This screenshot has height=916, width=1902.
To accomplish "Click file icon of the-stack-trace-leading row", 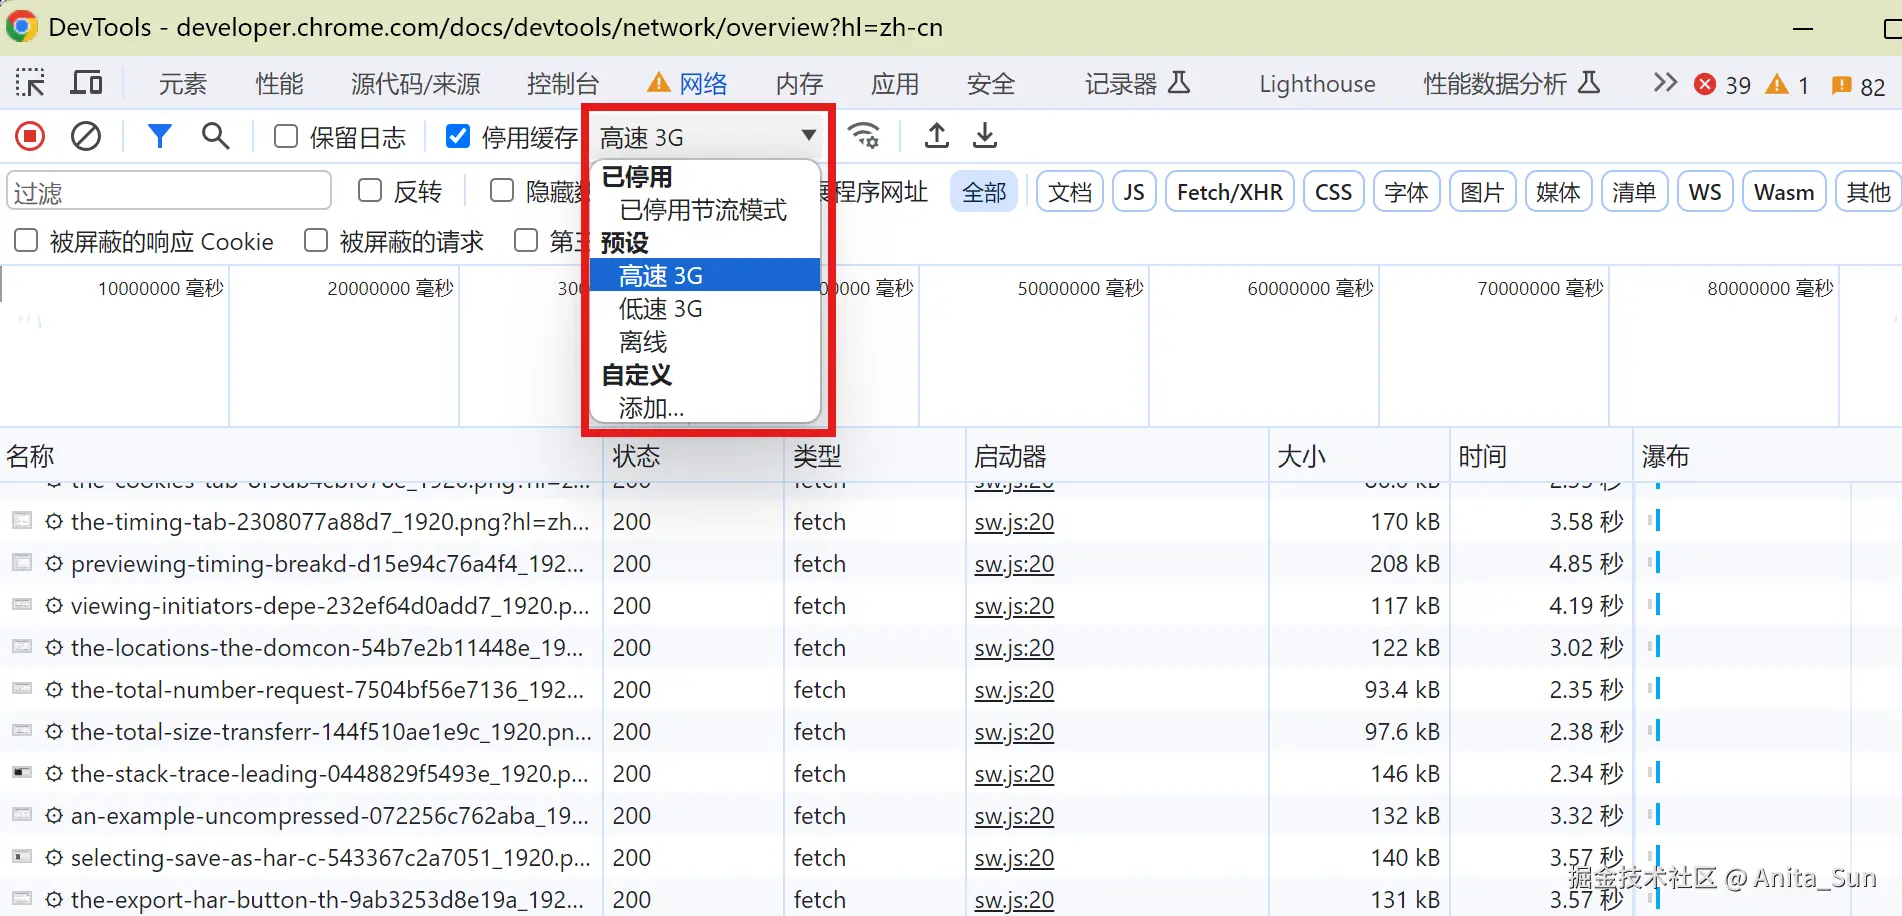I will 22,773.
